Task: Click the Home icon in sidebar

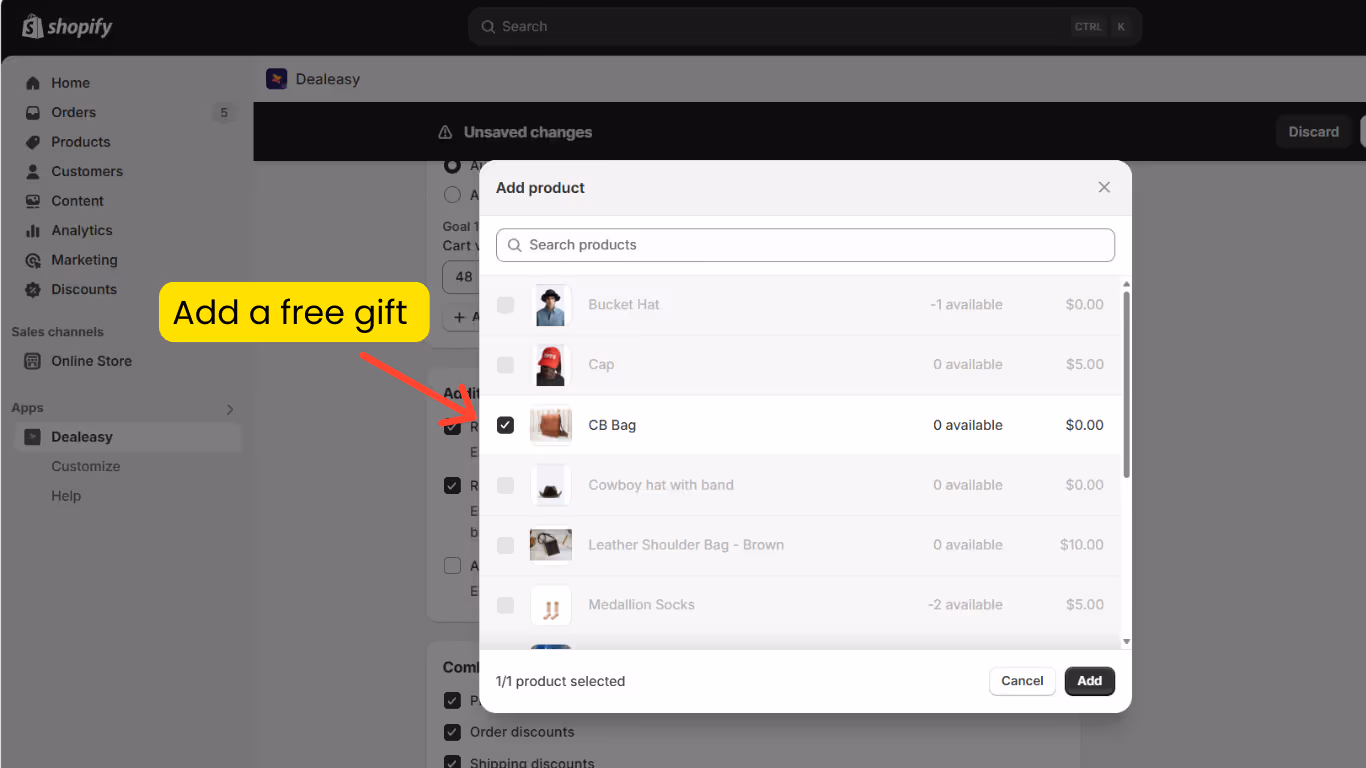Action: (33, 83)
